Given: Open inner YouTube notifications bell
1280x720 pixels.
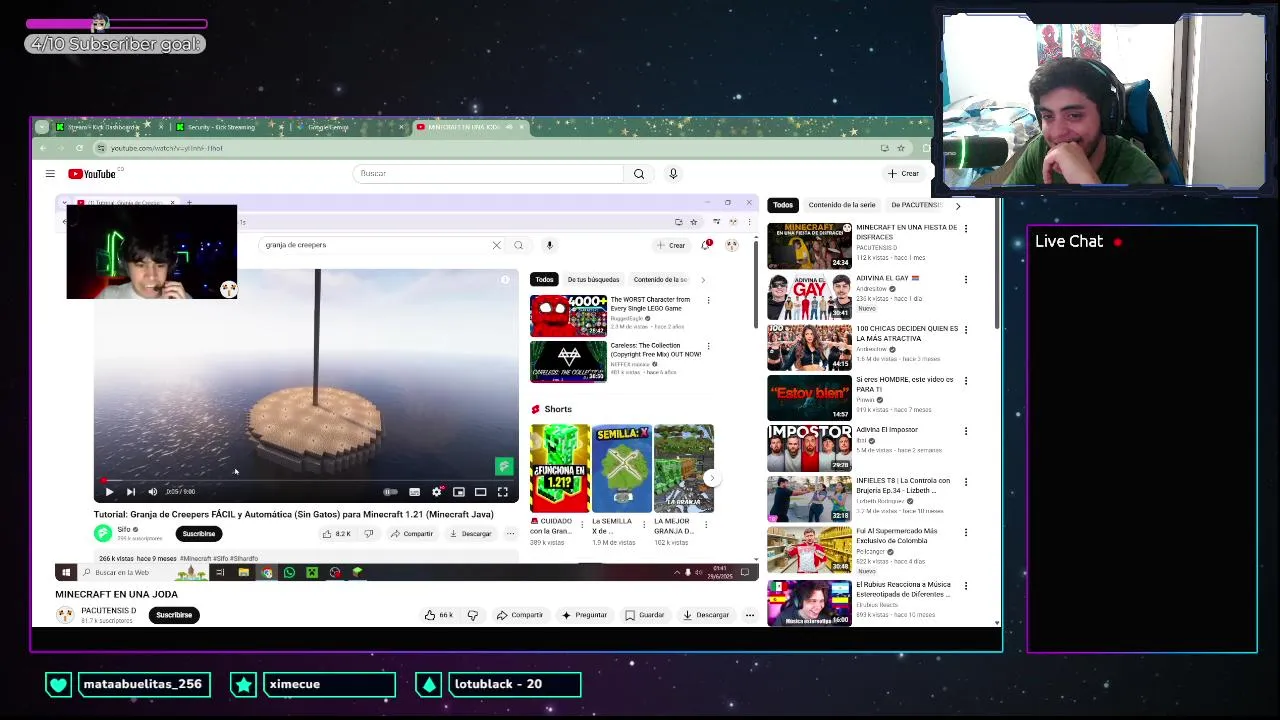Looking at the screenshot, I should point(708,244).
